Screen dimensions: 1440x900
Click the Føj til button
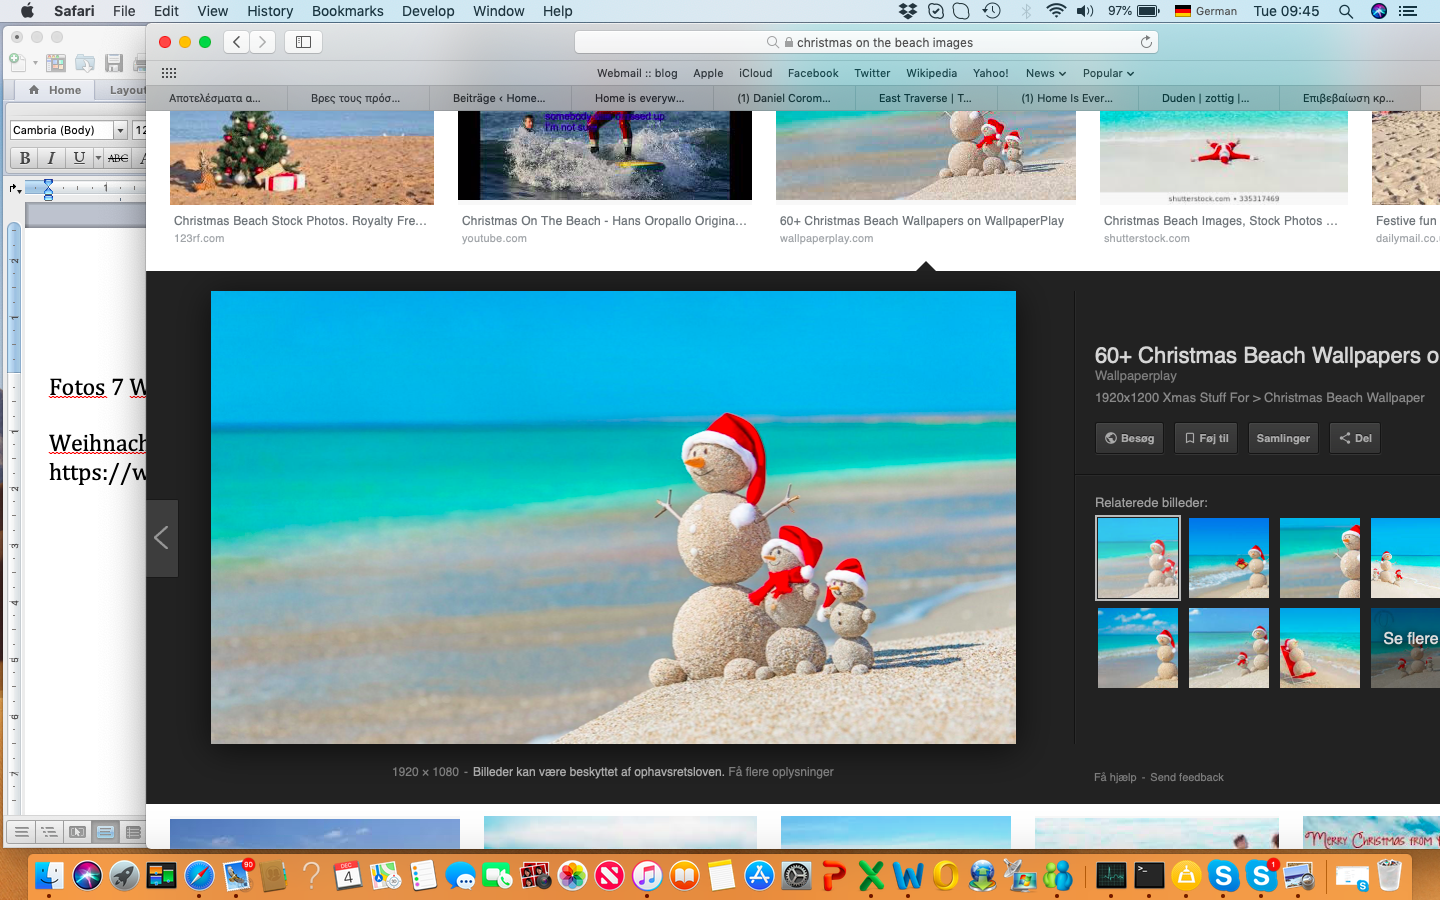[x=1206, y=438]
